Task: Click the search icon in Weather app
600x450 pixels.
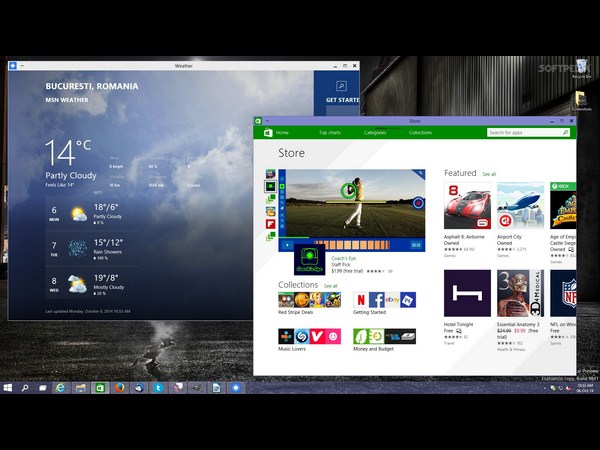Action: click(340, 87)
